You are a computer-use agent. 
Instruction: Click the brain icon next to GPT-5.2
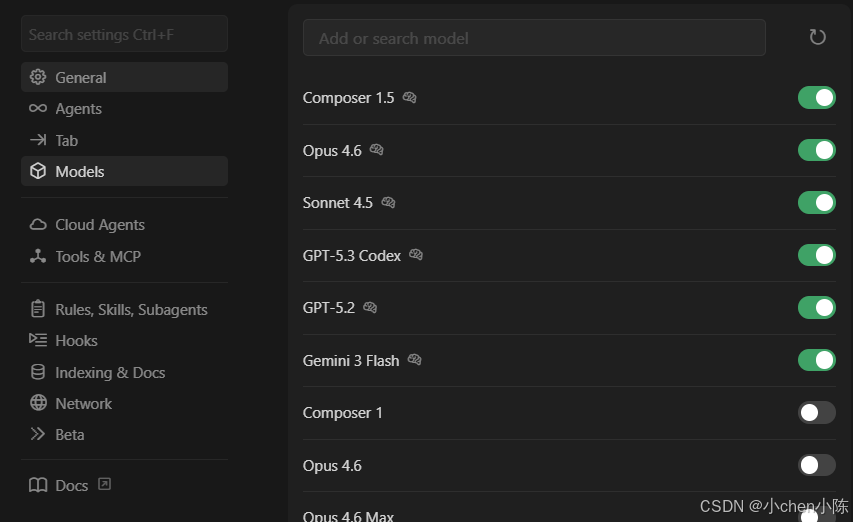(x=370, y=307)
